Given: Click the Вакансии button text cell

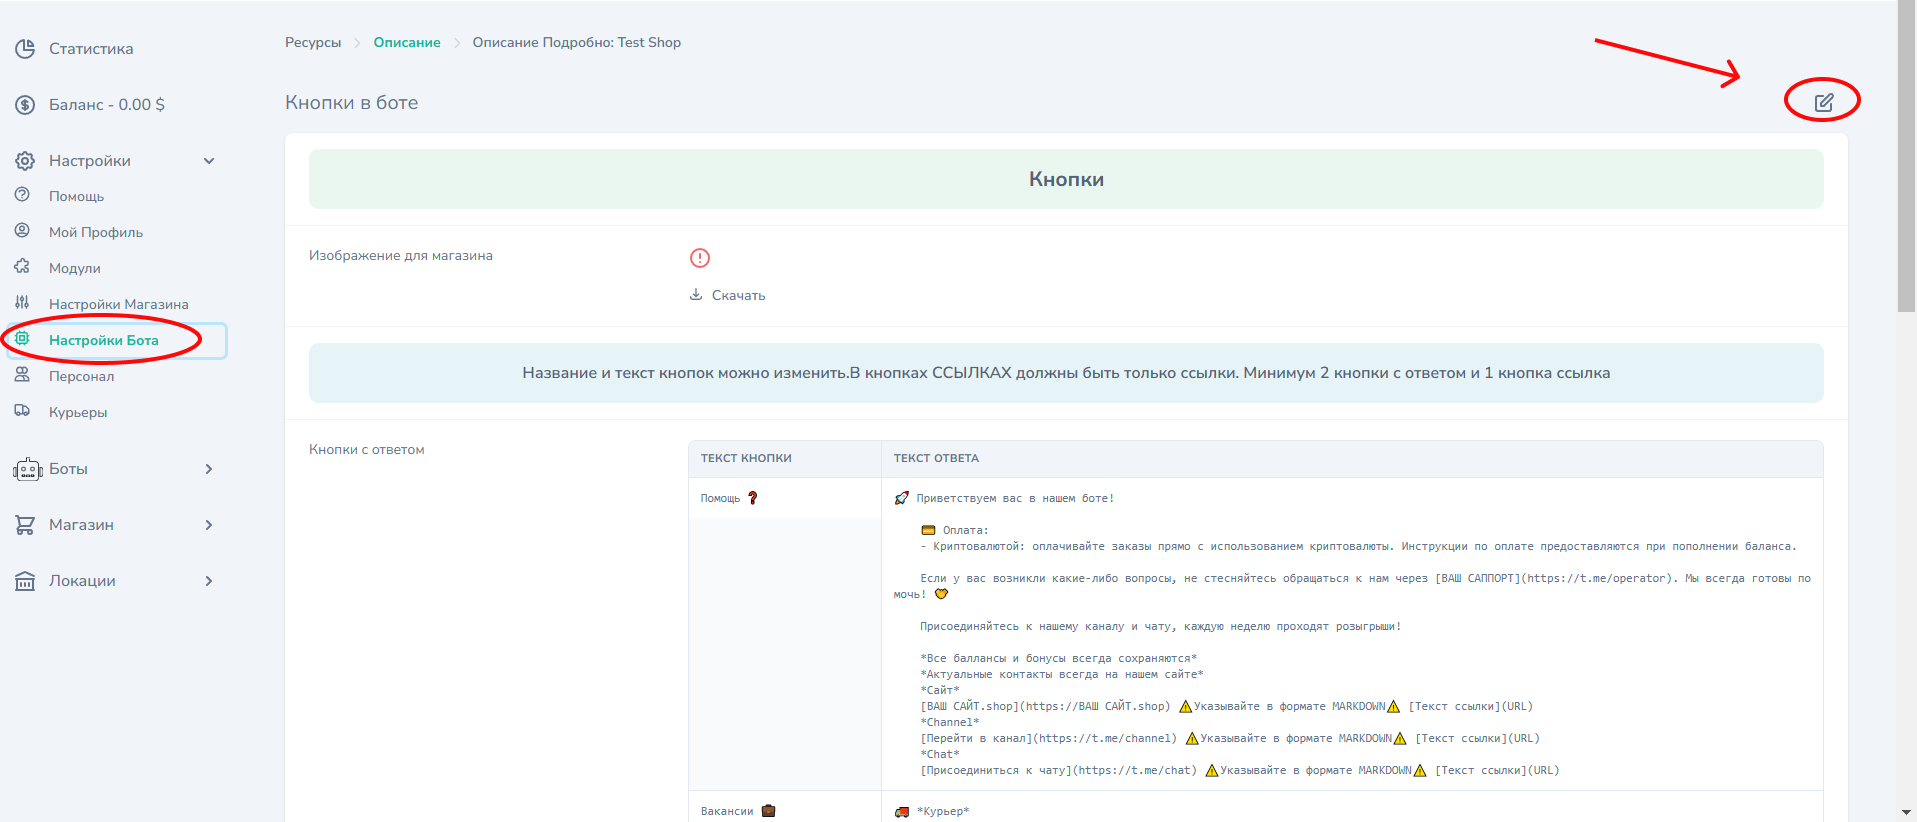Looking at the screenshot, I should coord(785,811).
